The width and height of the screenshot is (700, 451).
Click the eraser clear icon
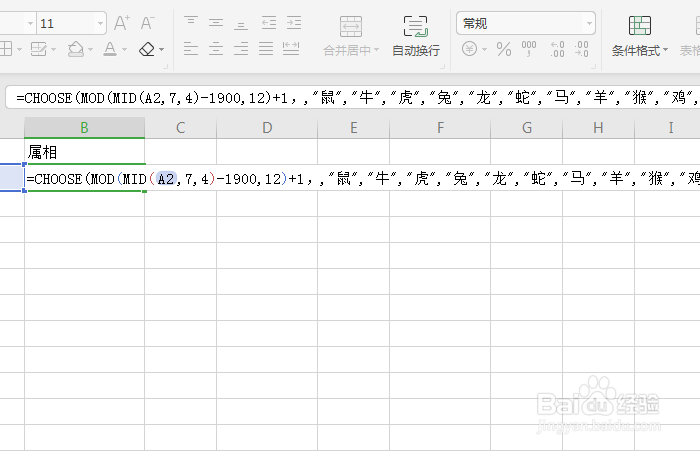pos(147,49)
